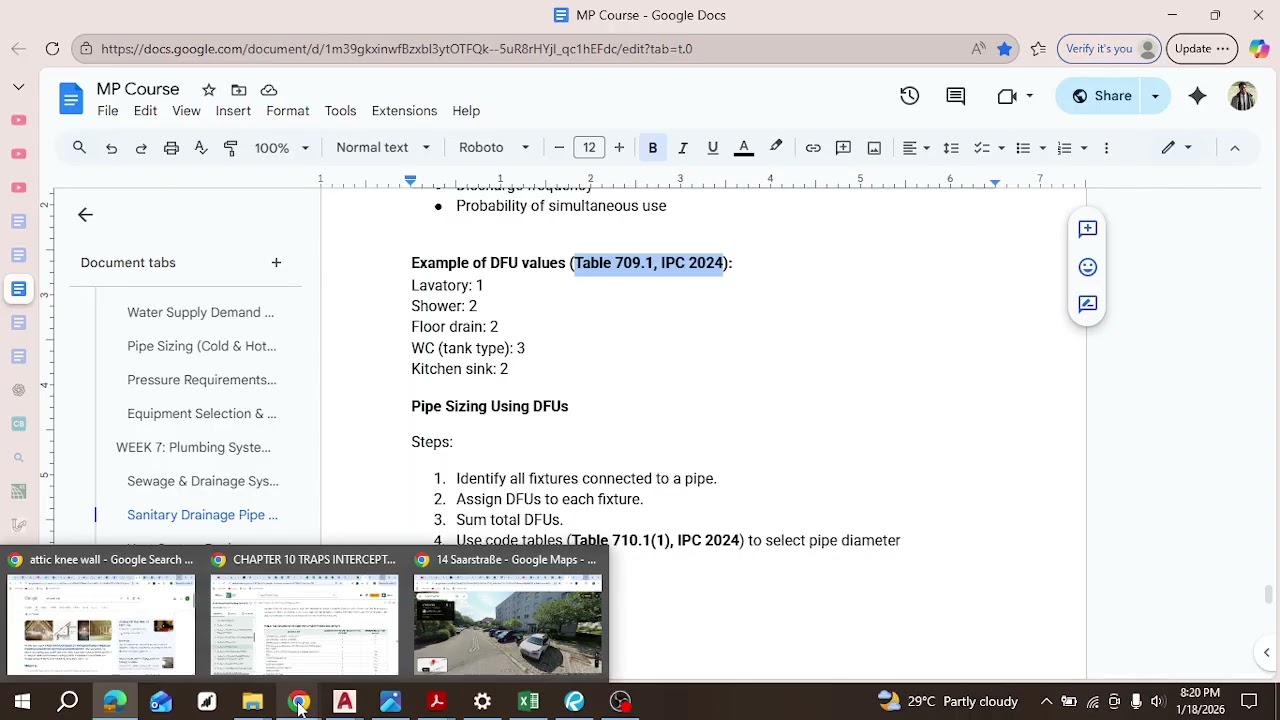Open the Pressure Requirements tab
The height and width of the screenshot is (720, 1280).
[x=202, y=380]
